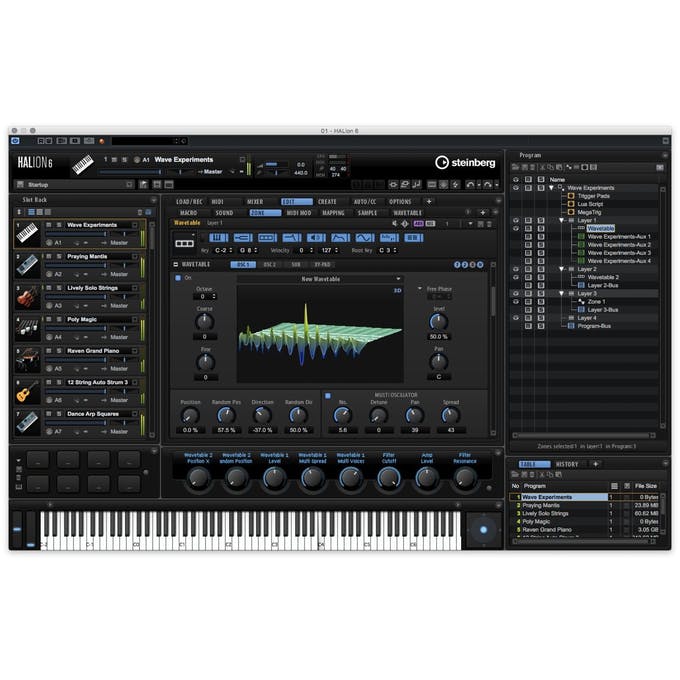Click the HALion 6 logo
Screen dimensions: 680x680
(35, 163)
